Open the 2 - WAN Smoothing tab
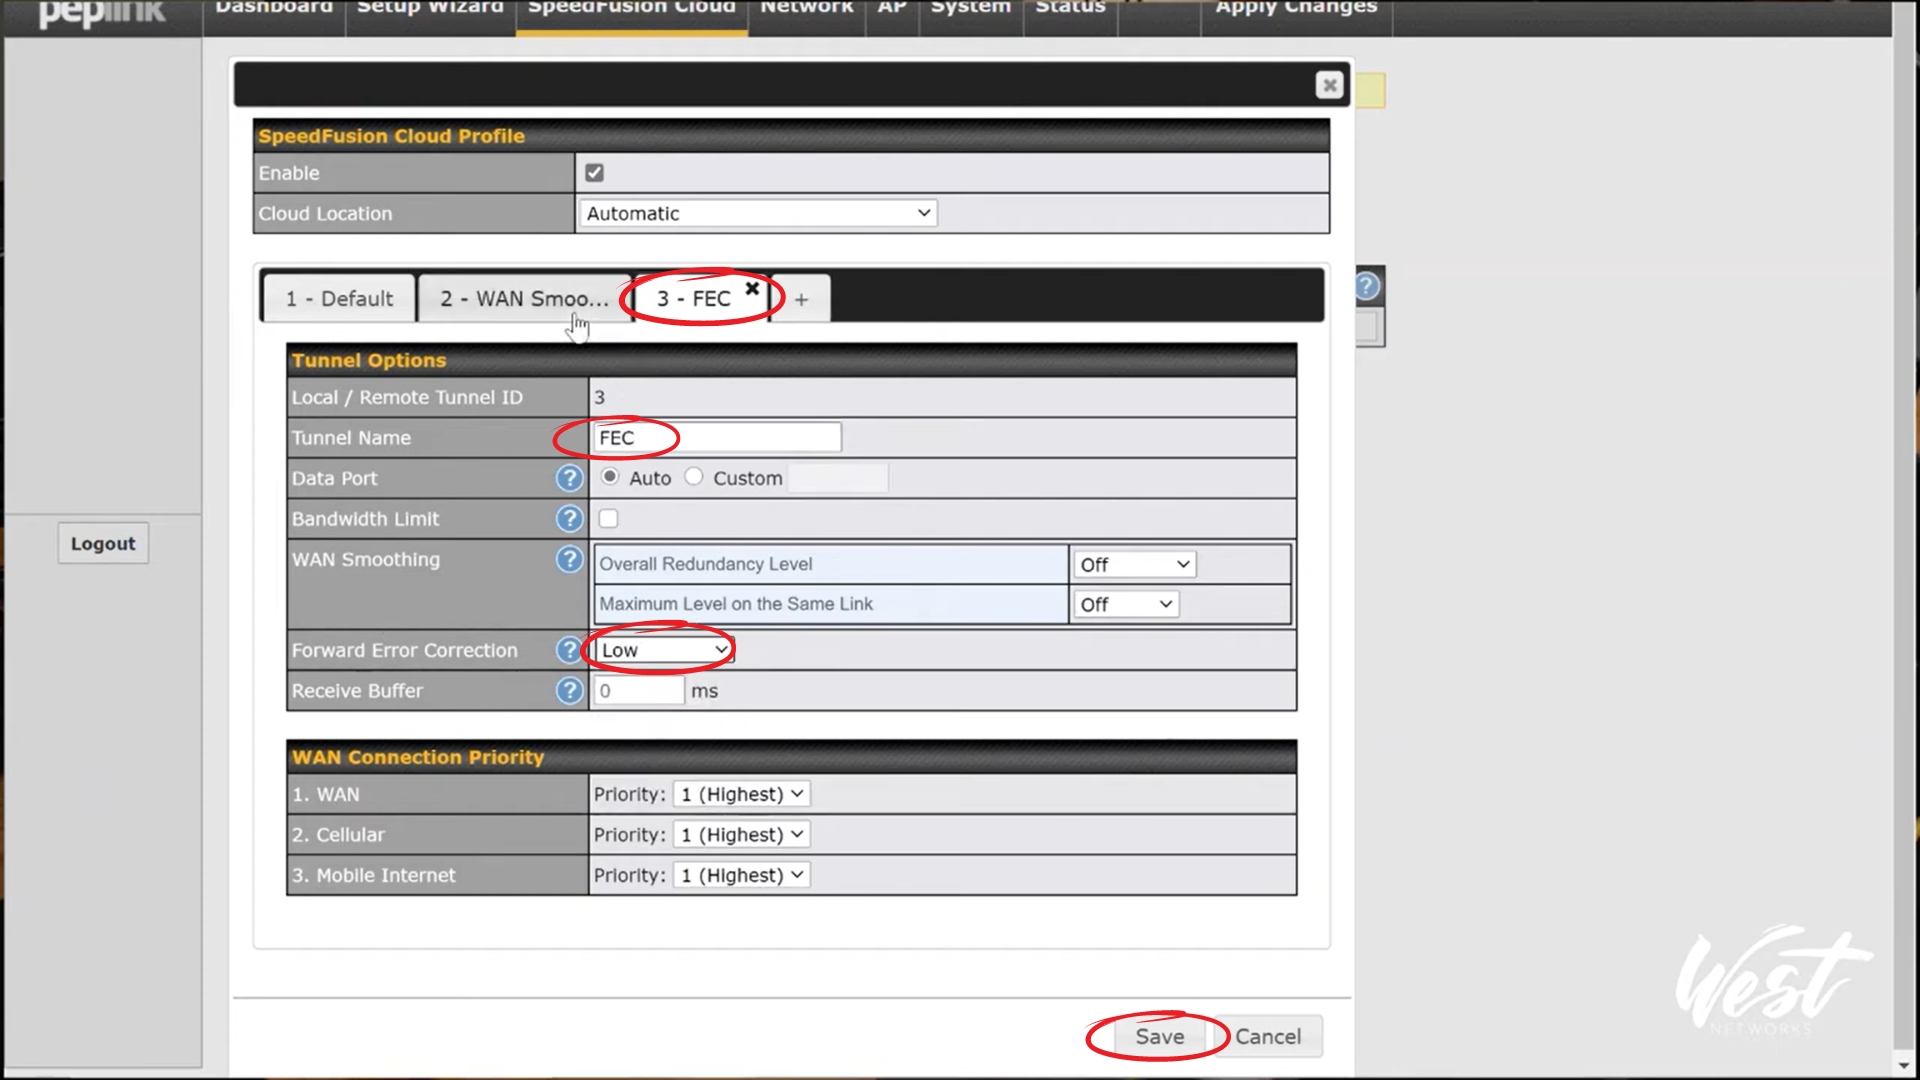Image resolution: width=1920 pixels, height=1080 pixels. (x=524, y=299)
